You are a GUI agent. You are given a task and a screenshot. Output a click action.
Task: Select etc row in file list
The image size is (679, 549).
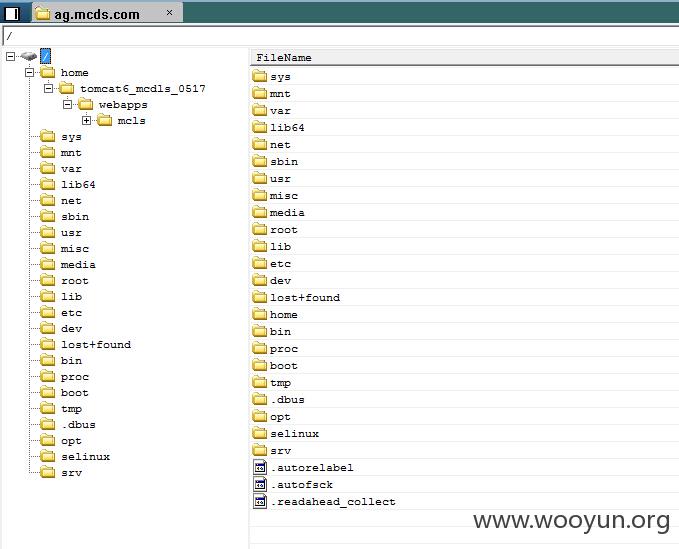pyautogui.click(x=464, y=264)
